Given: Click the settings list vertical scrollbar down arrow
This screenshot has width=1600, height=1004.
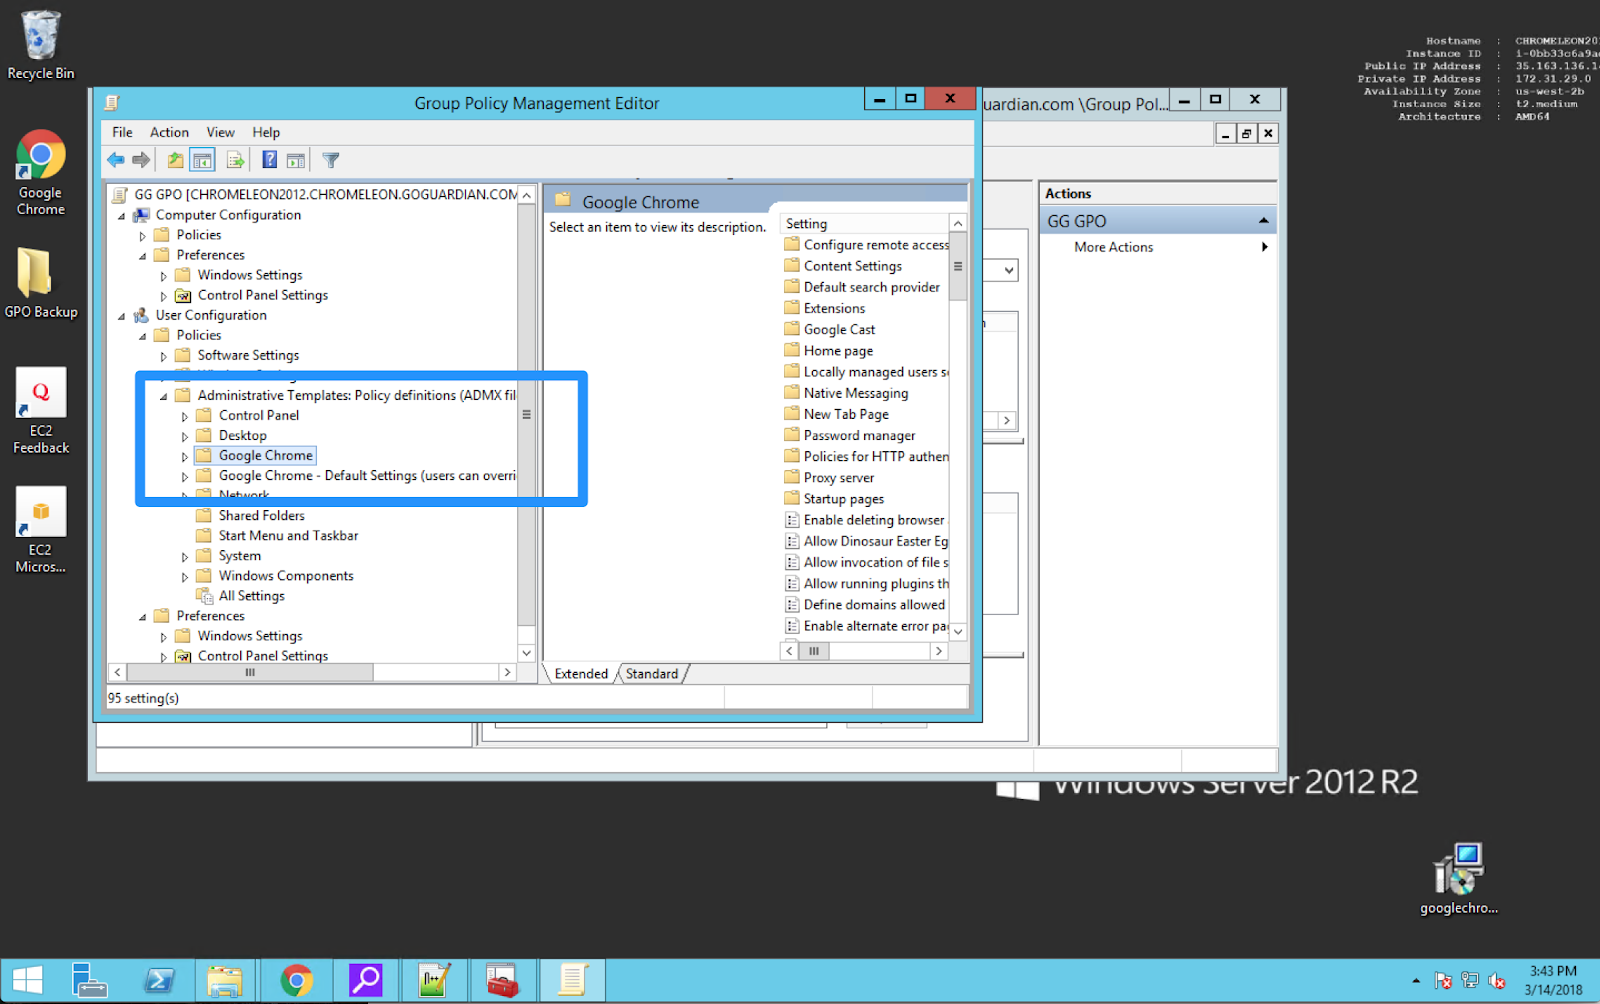Looking at the screenshot, I should pyautogui.click(x=958, y=631).
